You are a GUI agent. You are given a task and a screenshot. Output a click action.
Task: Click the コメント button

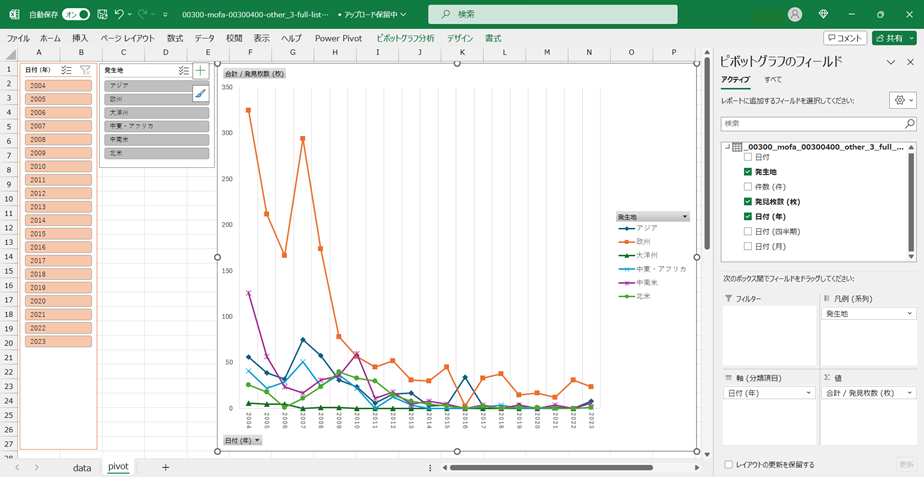(845, 38)
